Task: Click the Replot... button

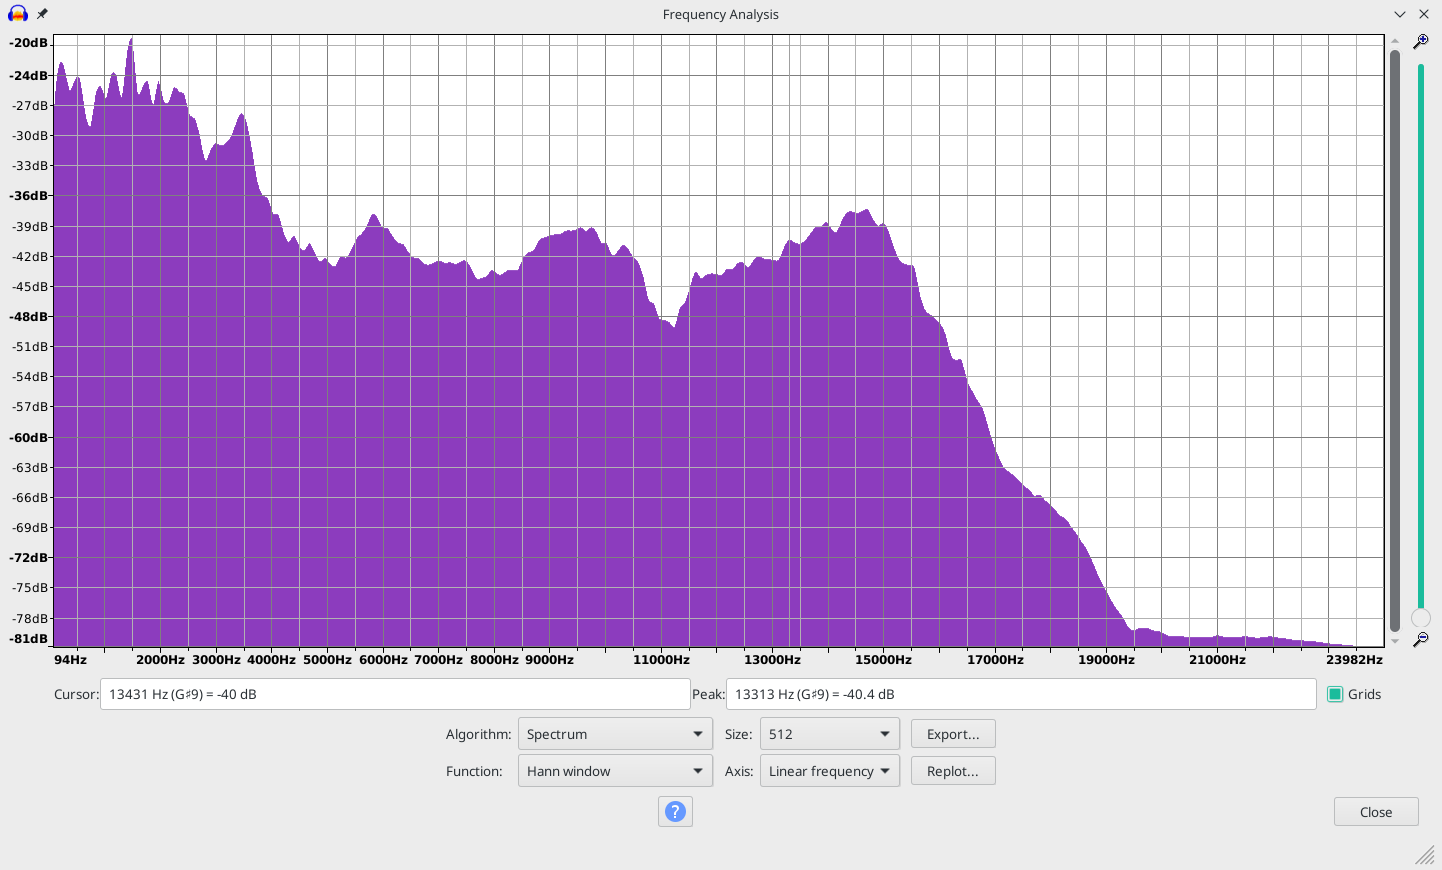Action: point(953,771)
